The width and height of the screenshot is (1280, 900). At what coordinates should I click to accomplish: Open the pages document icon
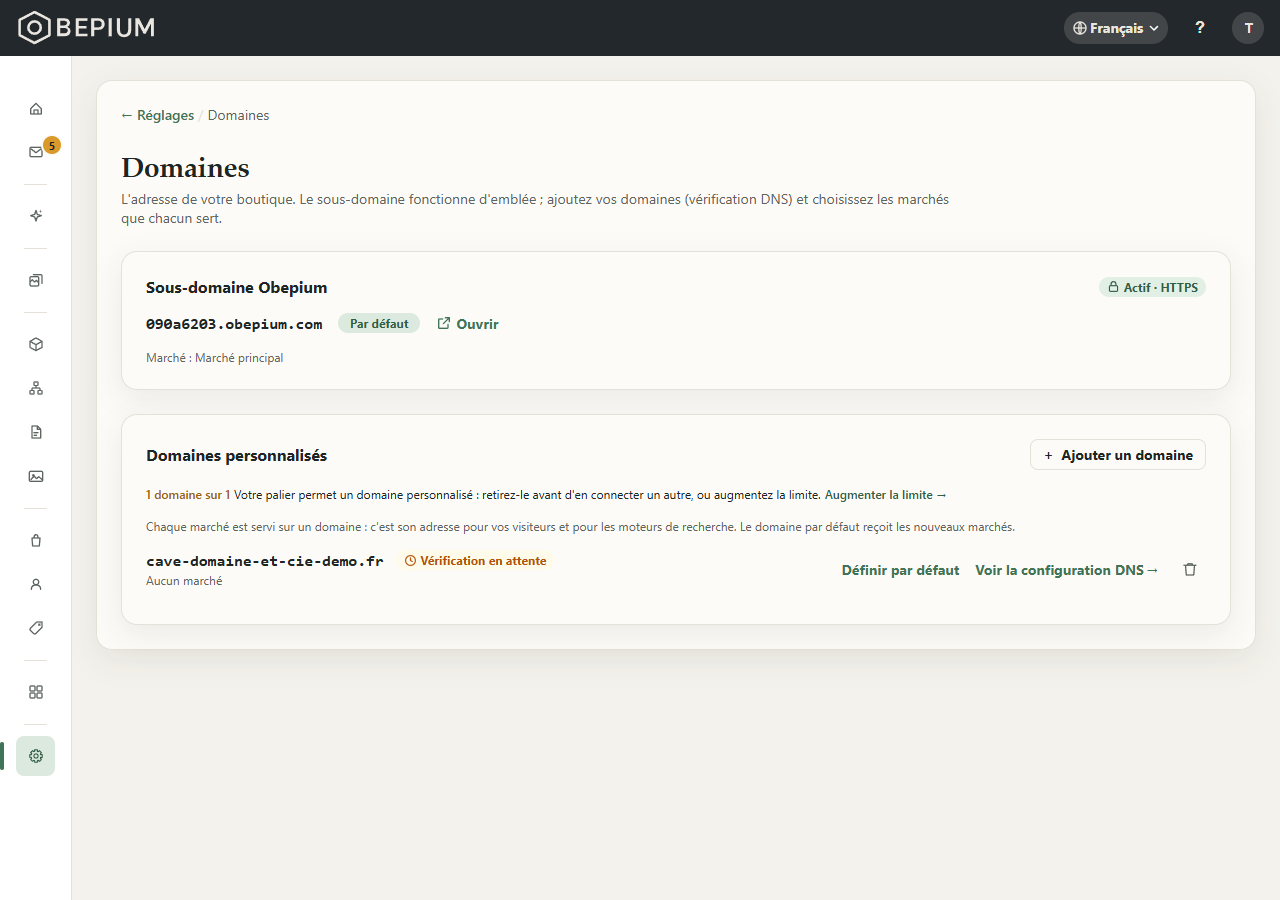pyautogui.click(x=36, y=432)
